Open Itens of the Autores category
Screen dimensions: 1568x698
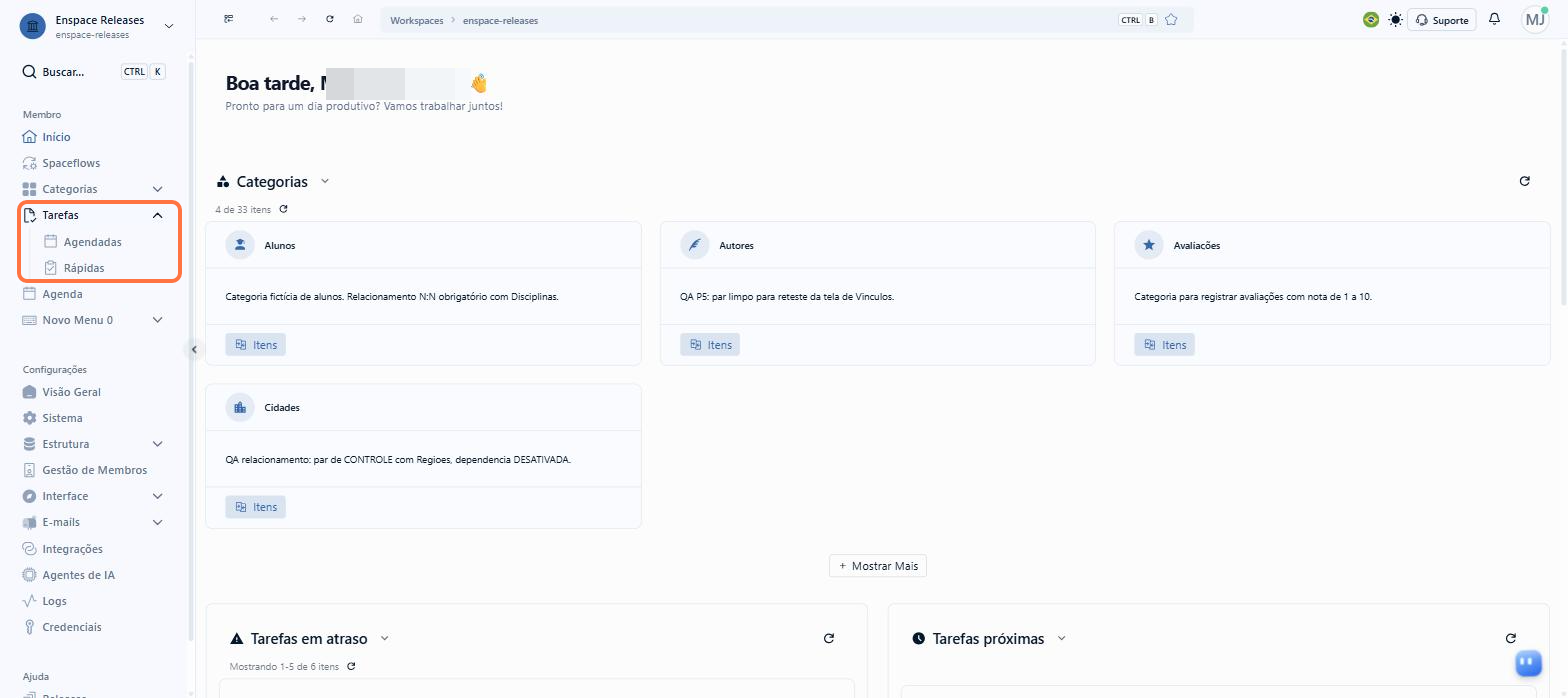point(710,344)
